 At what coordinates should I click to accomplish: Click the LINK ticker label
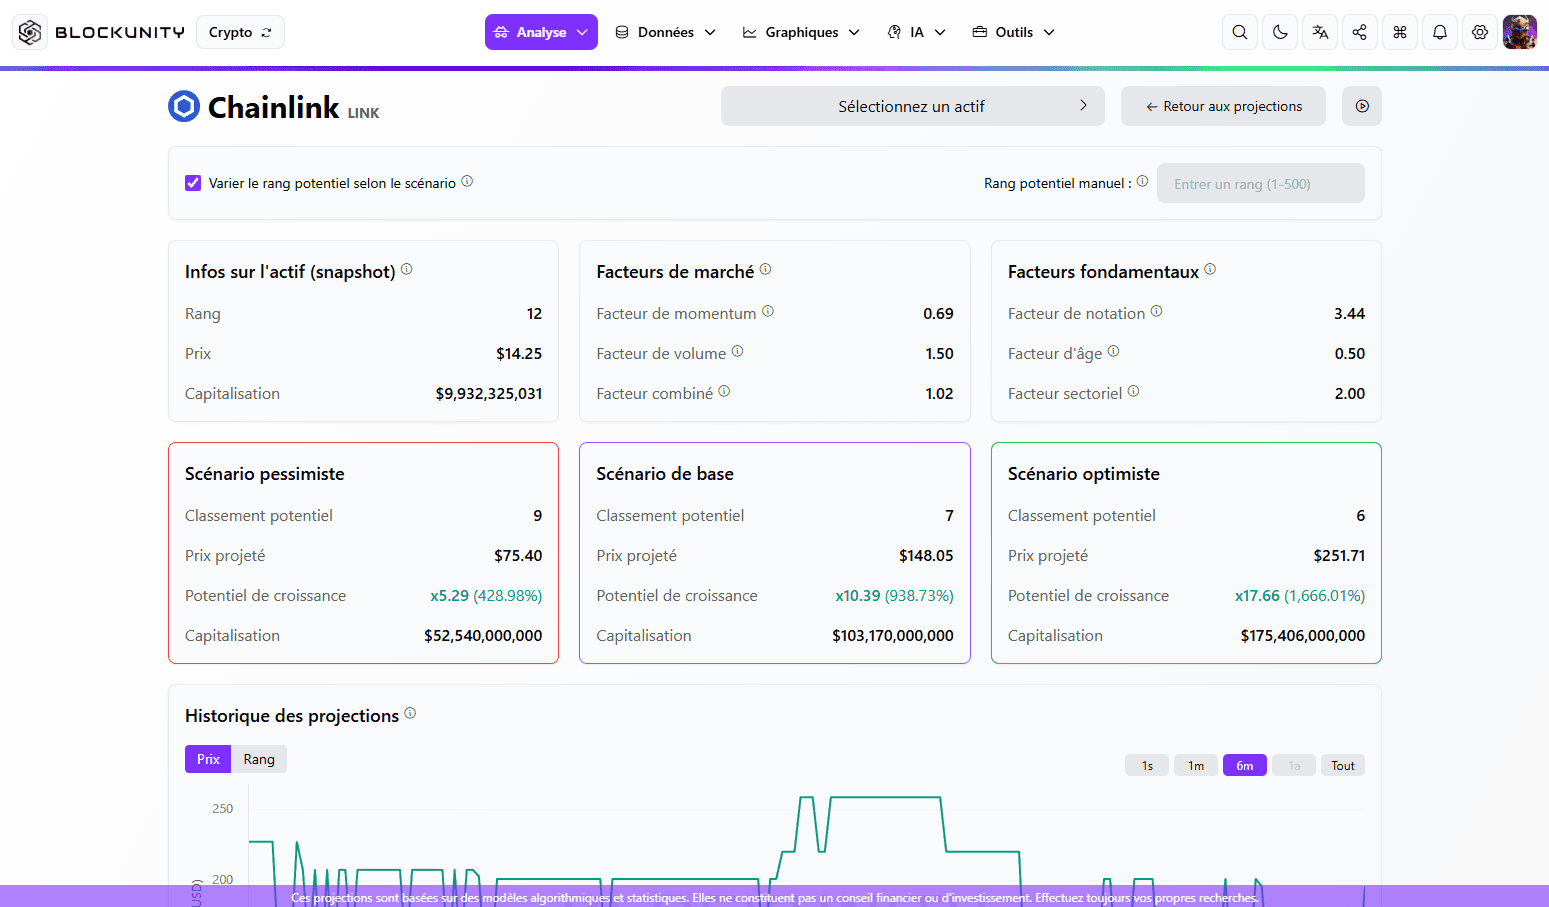(x=363, y=113)
